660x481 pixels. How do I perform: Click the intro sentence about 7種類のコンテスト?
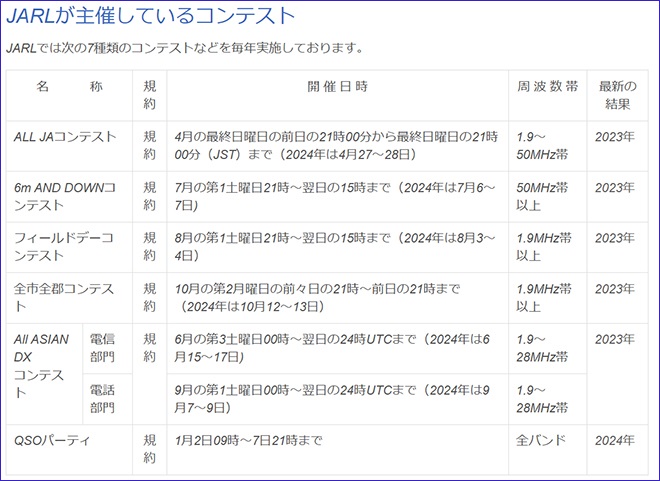pos(185,48)
